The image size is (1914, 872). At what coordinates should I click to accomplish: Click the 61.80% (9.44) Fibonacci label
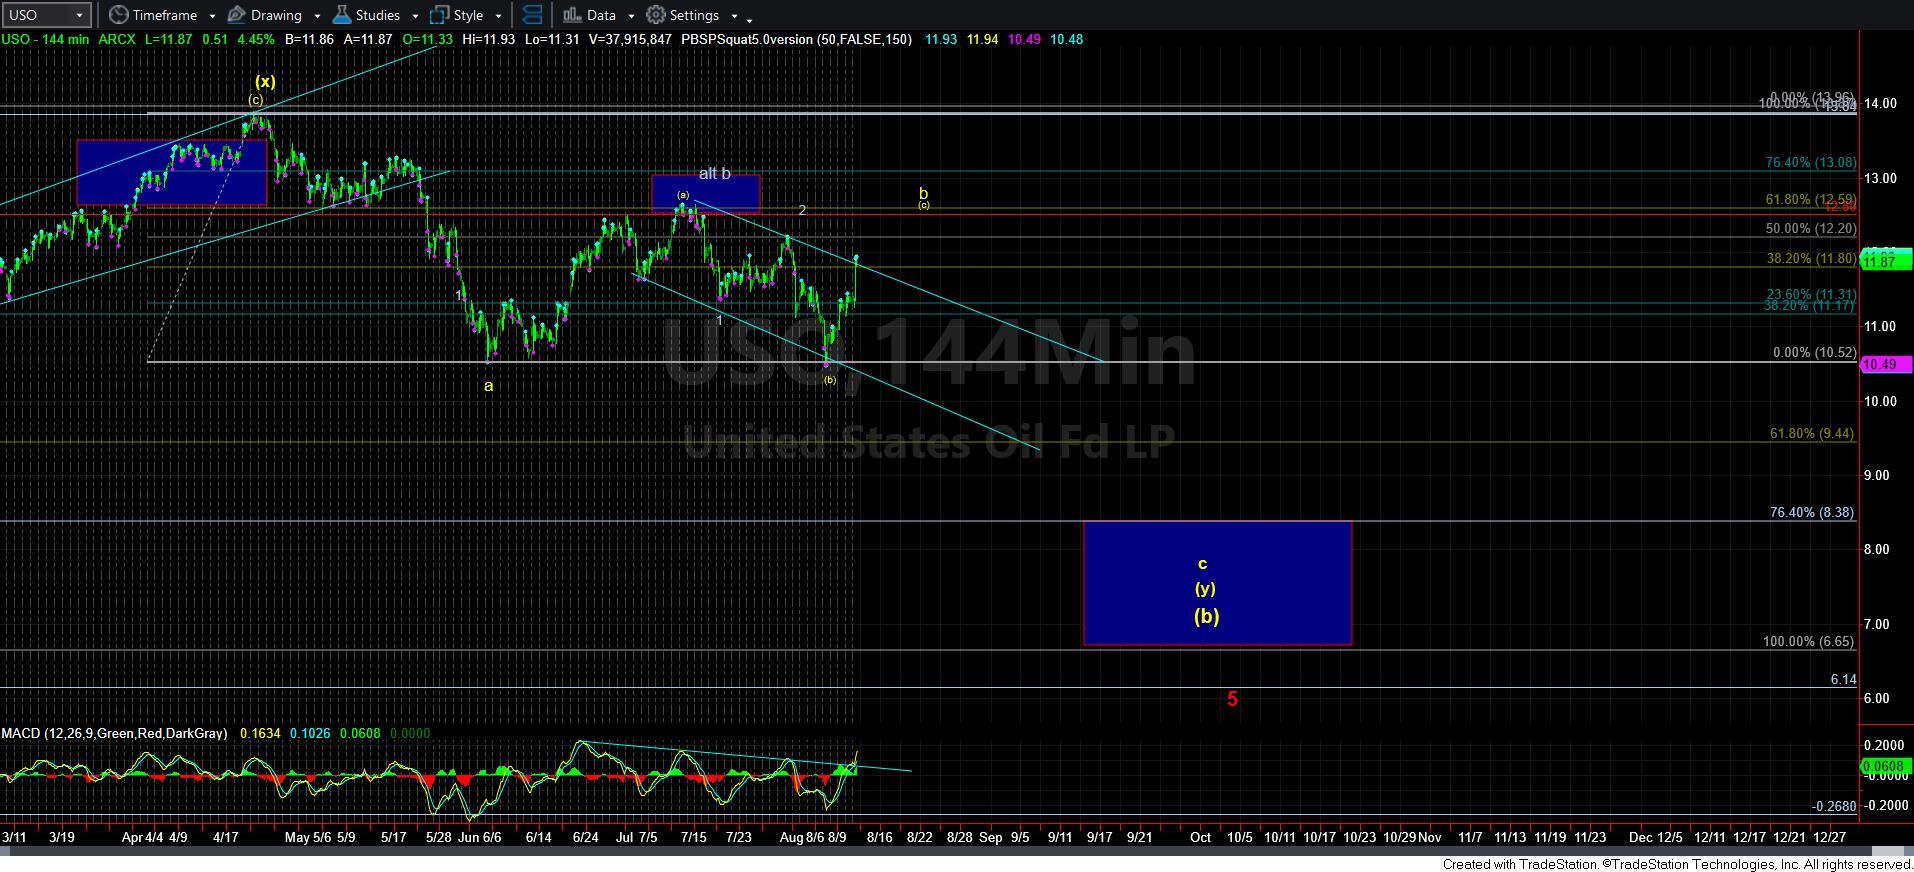coord(1811,433)
